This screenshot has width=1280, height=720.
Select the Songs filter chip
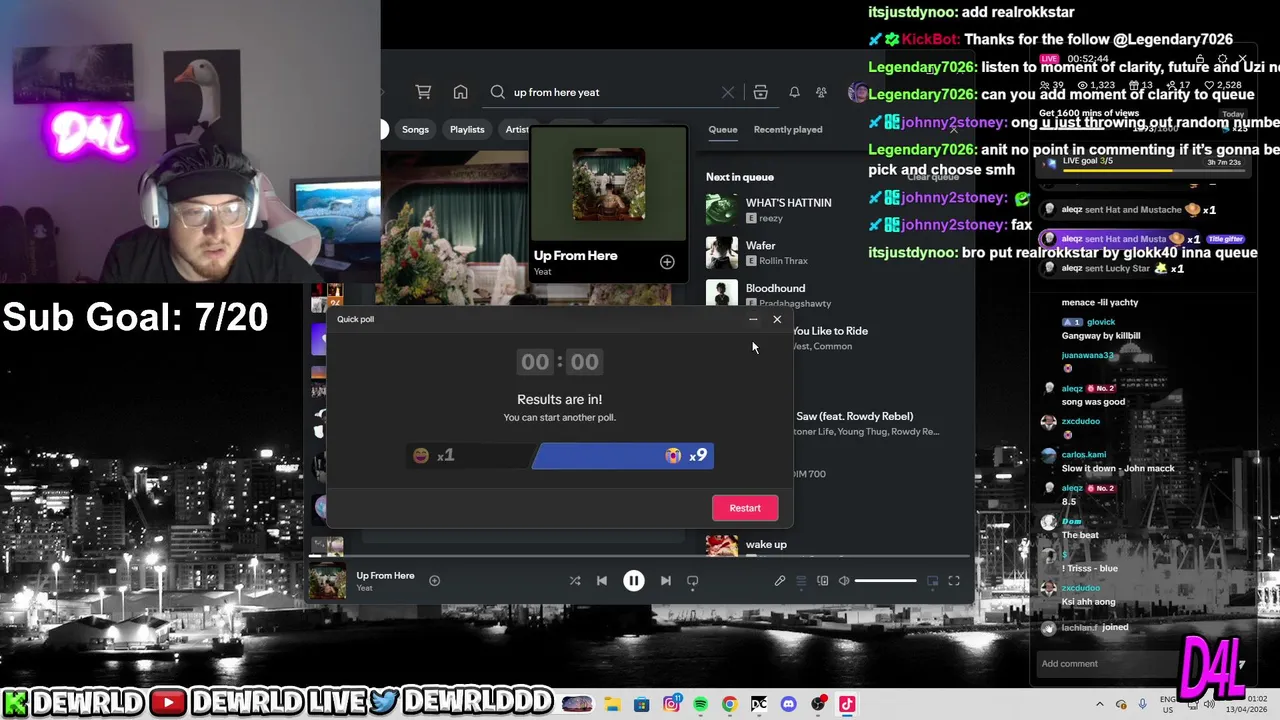click(415, 129)
